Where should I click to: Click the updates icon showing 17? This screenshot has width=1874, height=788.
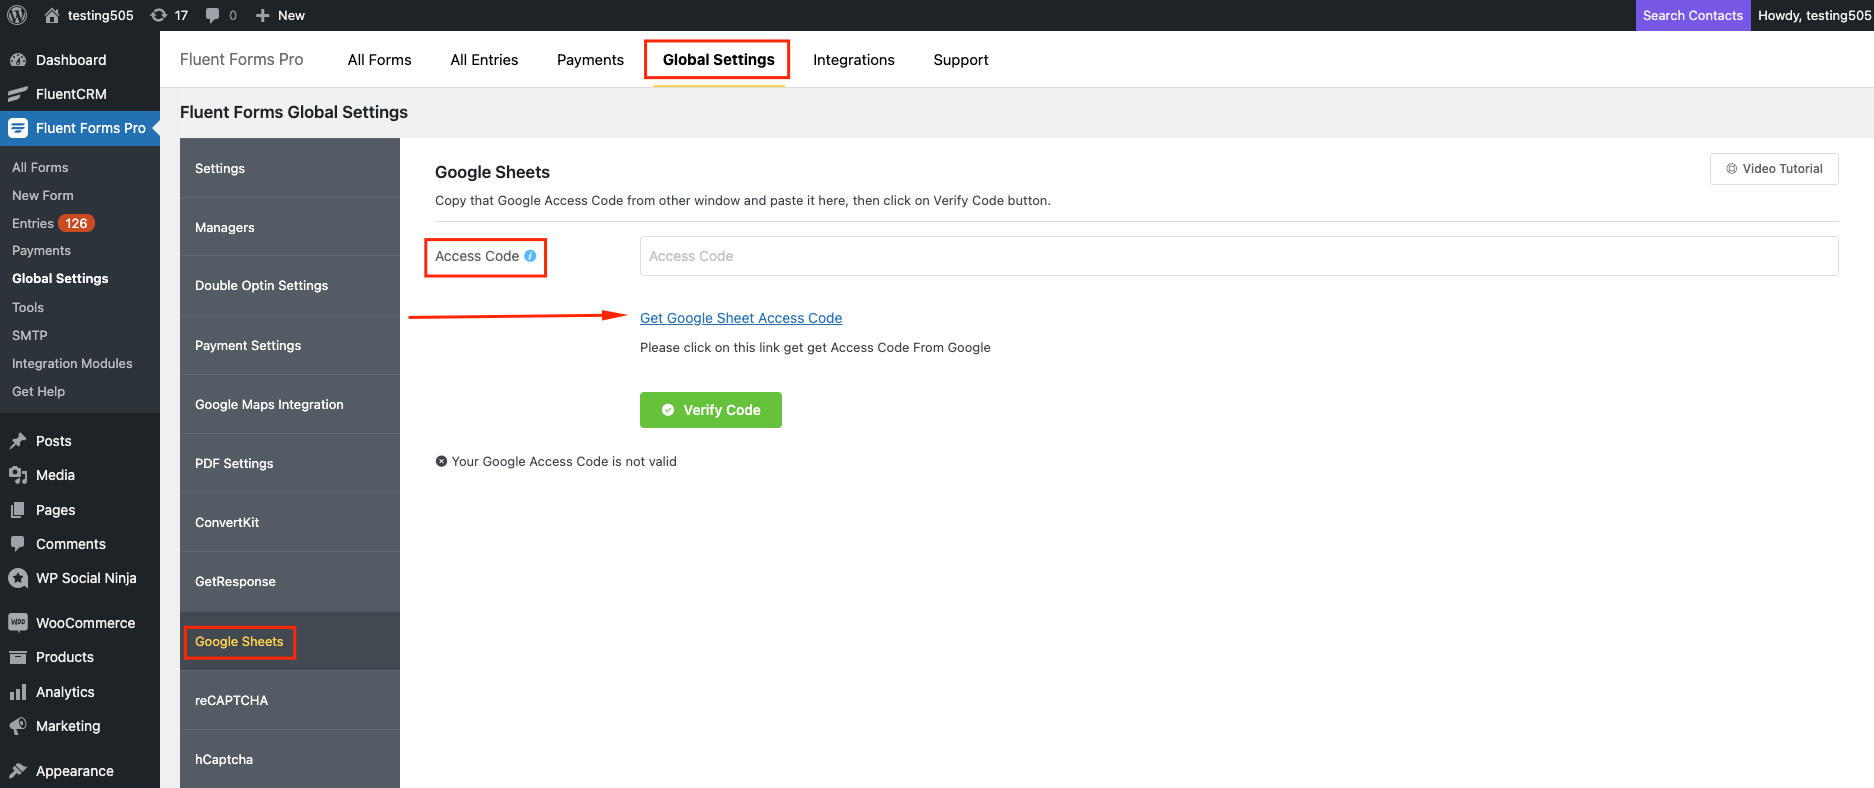coord(158,15)
